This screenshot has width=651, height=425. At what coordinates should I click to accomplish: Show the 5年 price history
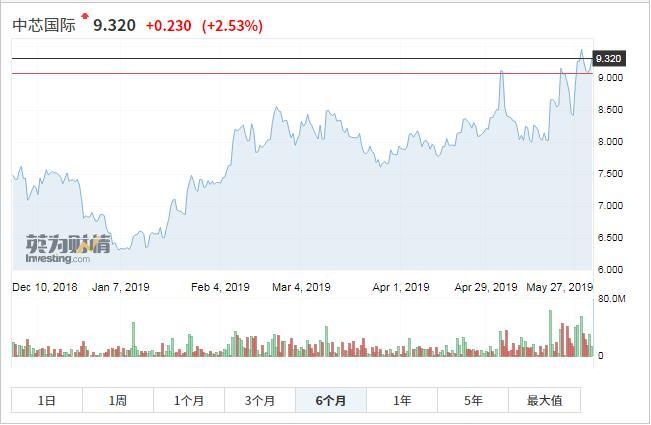(x=473, y=400)
